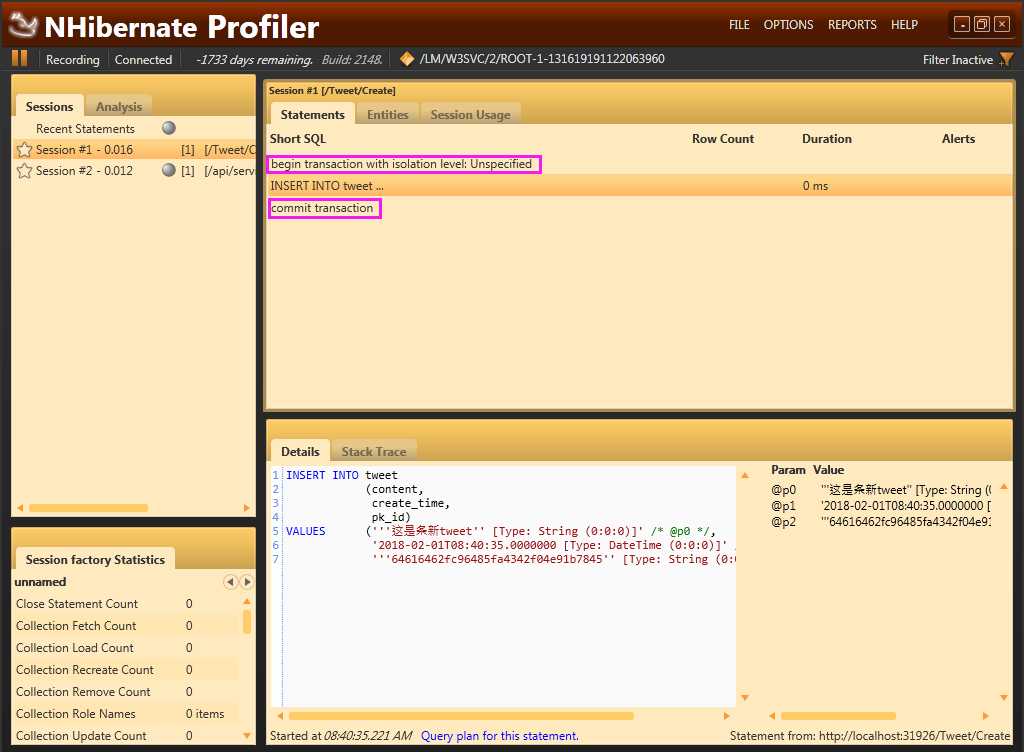
Task: Click the Sessions list horizontal scrollbar
Action: (88, 508)
